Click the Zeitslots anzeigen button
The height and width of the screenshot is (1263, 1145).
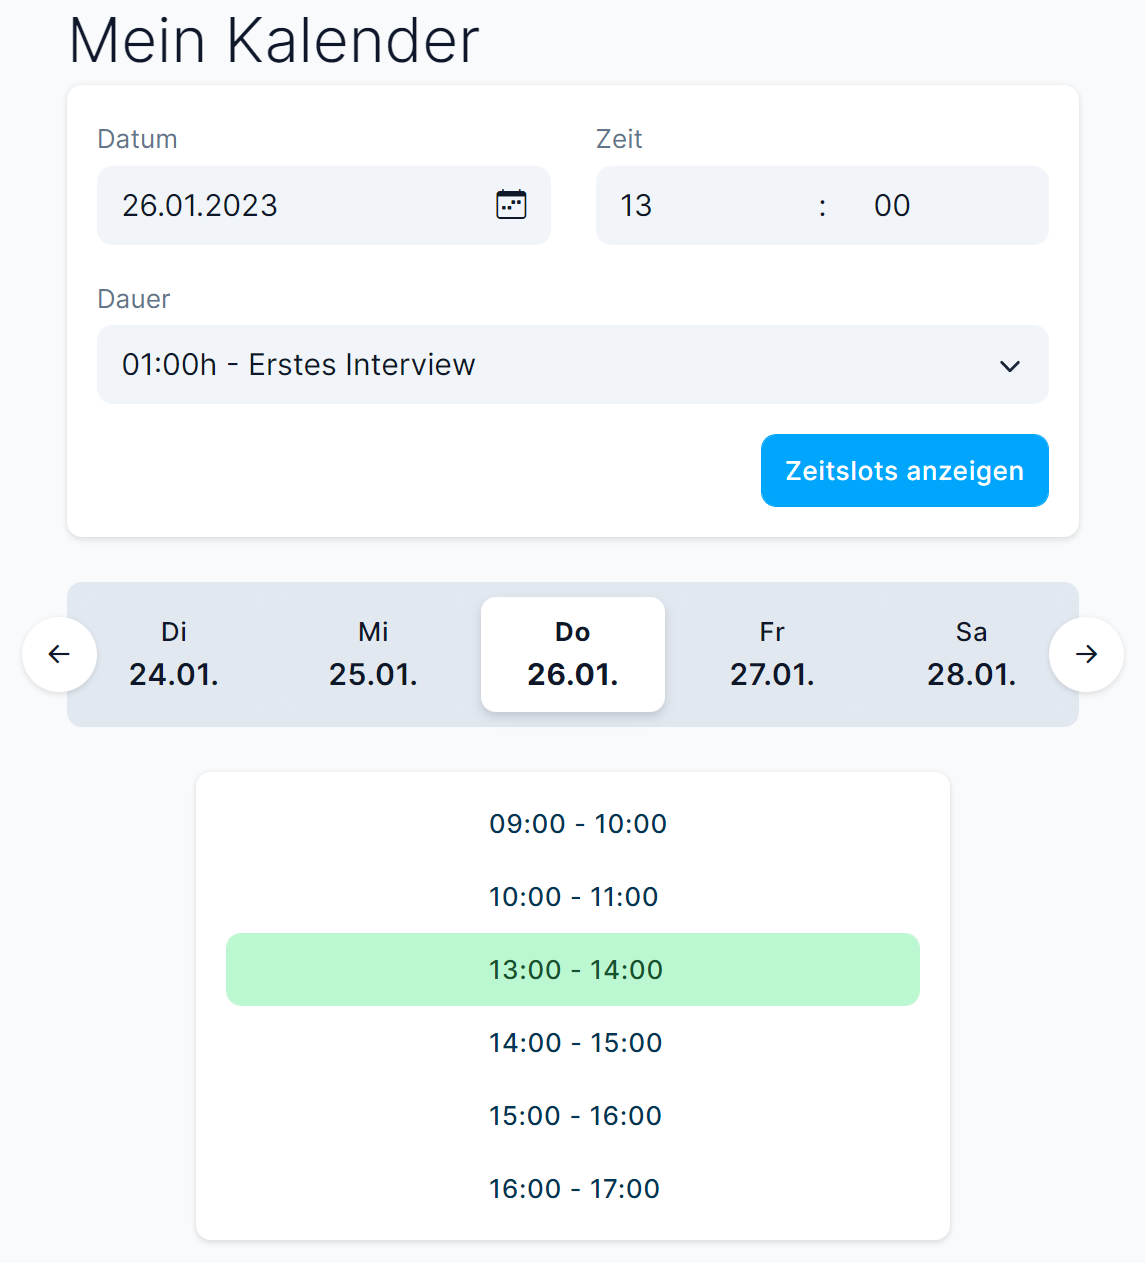[904, 471]
